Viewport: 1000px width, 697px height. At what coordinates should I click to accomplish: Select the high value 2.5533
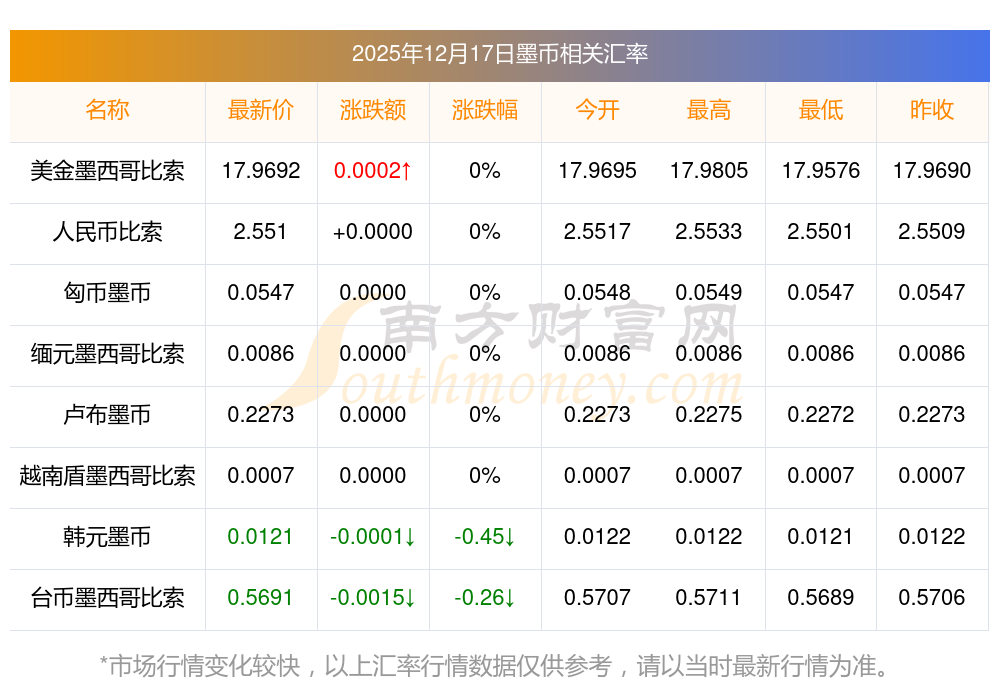(x=709, y=231)
